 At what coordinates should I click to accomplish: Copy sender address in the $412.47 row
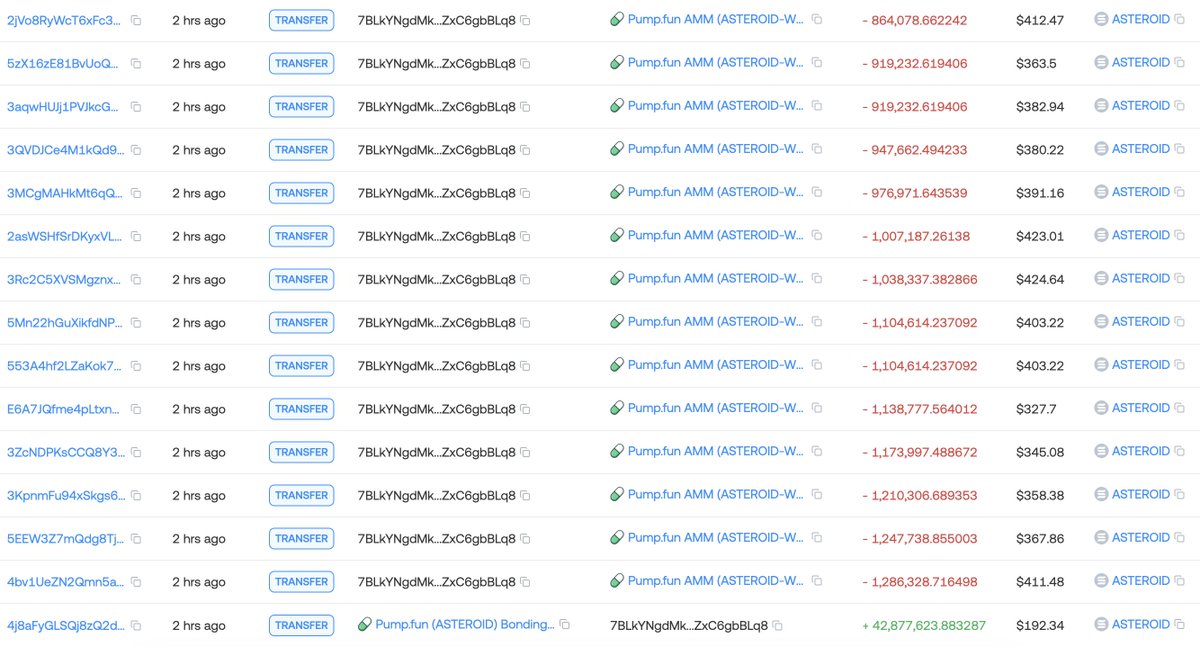click(x=525, y=20)
